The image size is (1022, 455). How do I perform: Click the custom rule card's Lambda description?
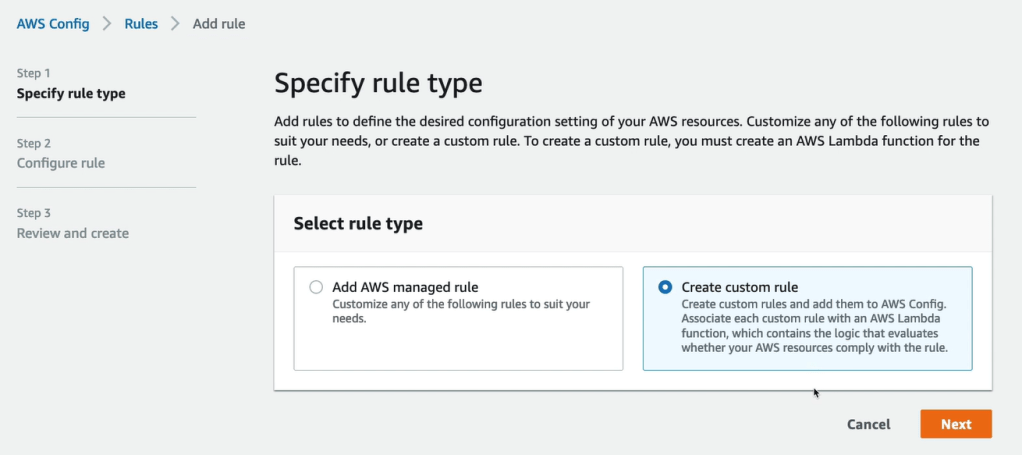pos(813,326)
